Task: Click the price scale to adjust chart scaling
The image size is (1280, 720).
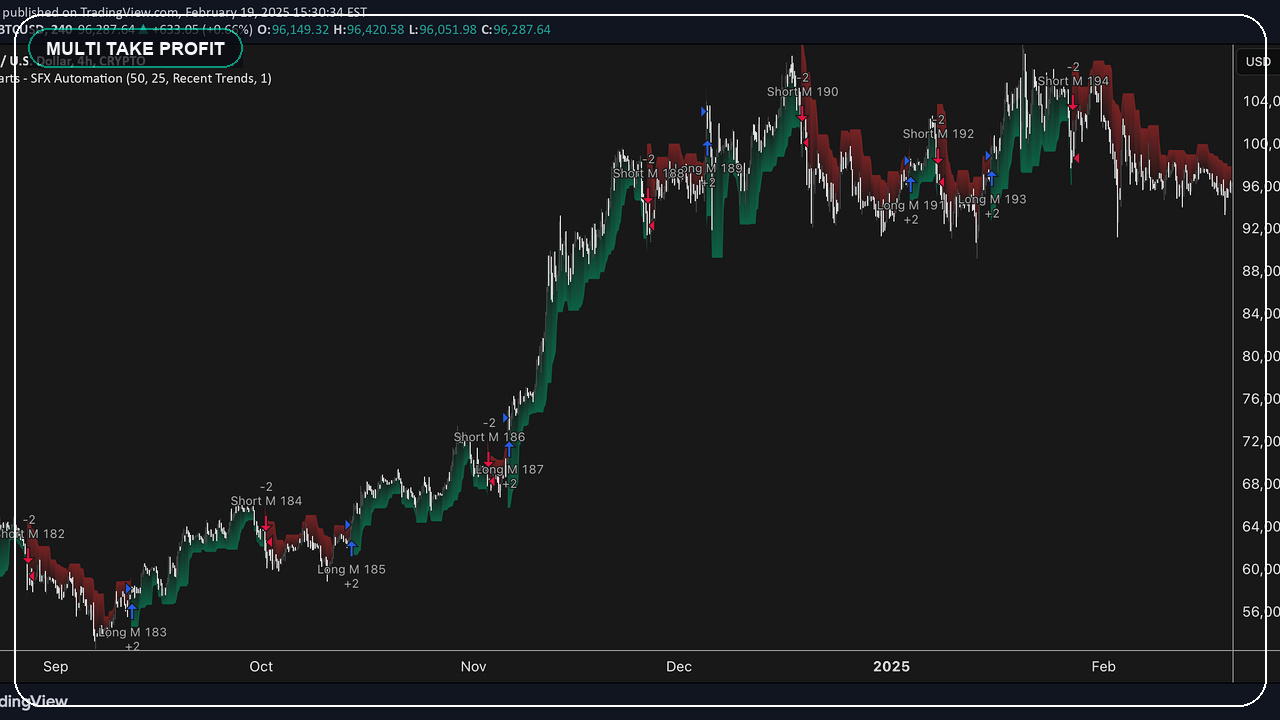Action: [1257, 350]
